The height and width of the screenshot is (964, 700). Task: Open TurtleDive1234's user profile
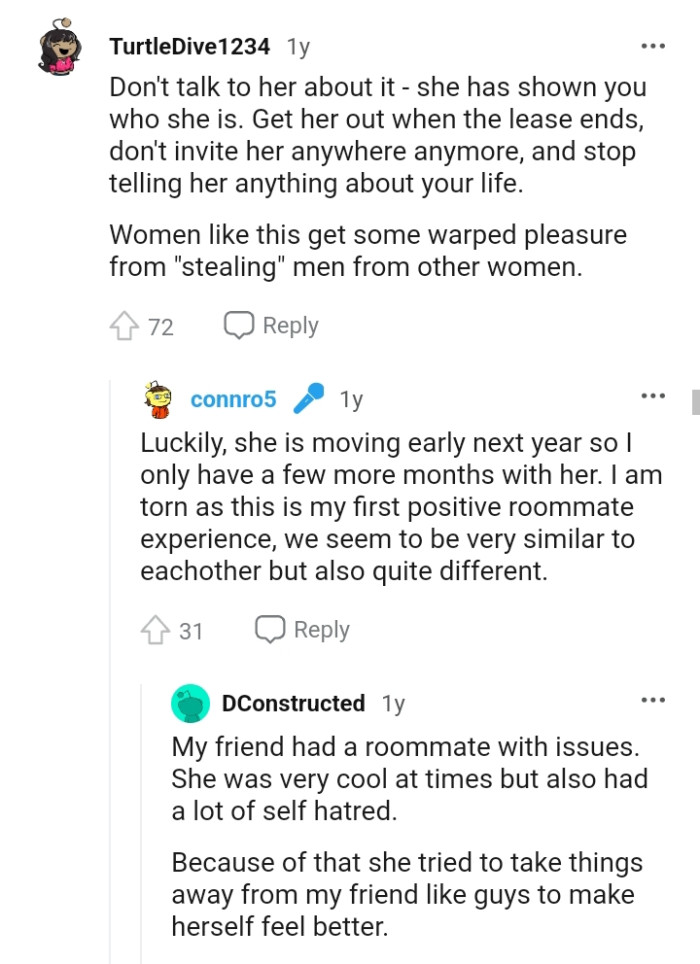pyautogui.click(x=189, y=47)
